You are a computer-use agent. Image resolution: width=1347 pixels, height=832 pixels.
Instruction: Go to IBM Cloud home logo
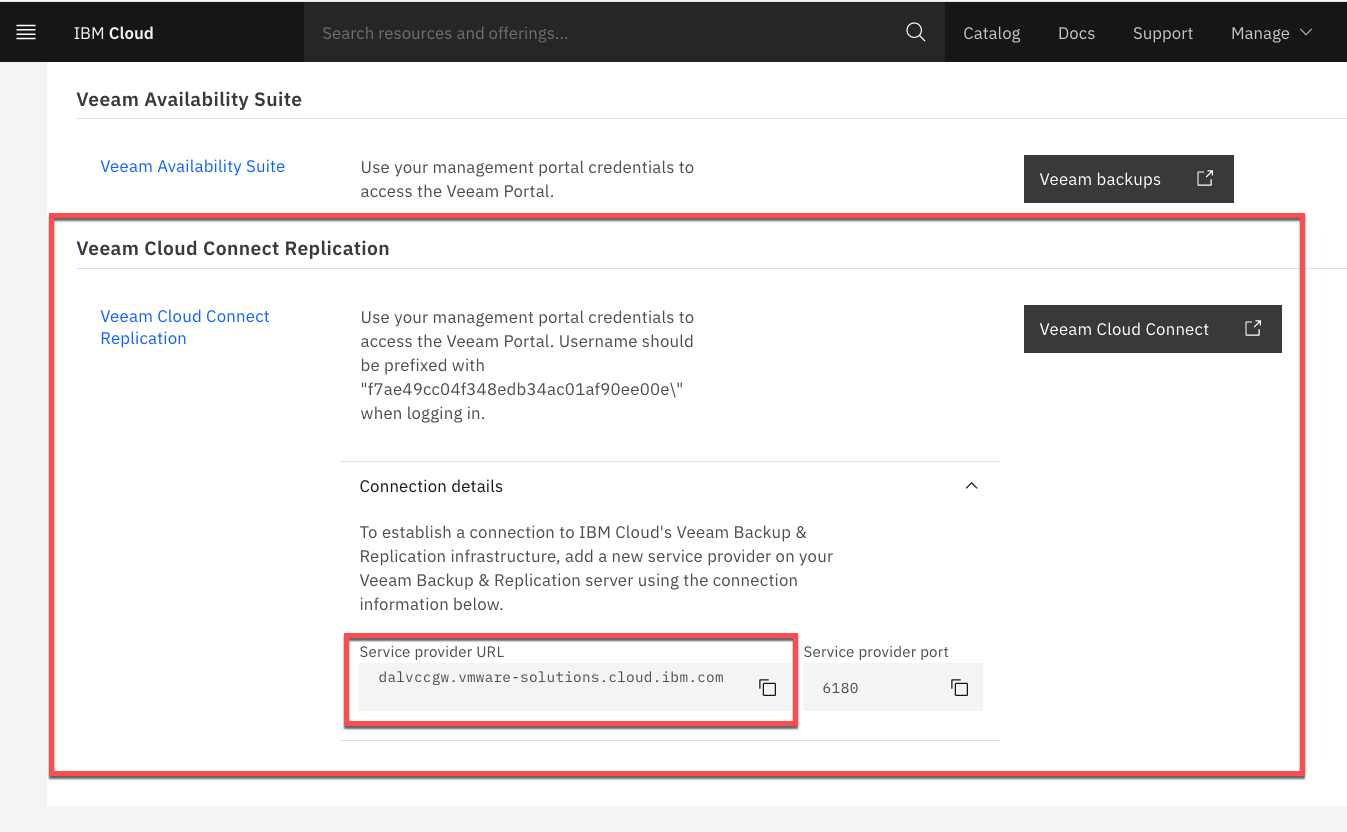point(113,33)
